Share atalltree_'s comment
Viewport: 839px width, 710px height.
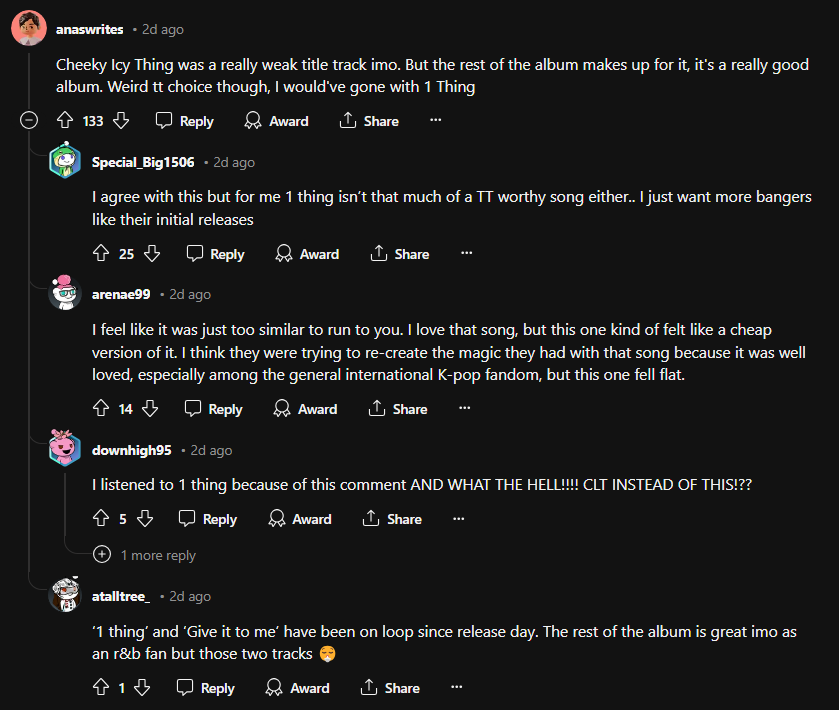pos(390,688)
